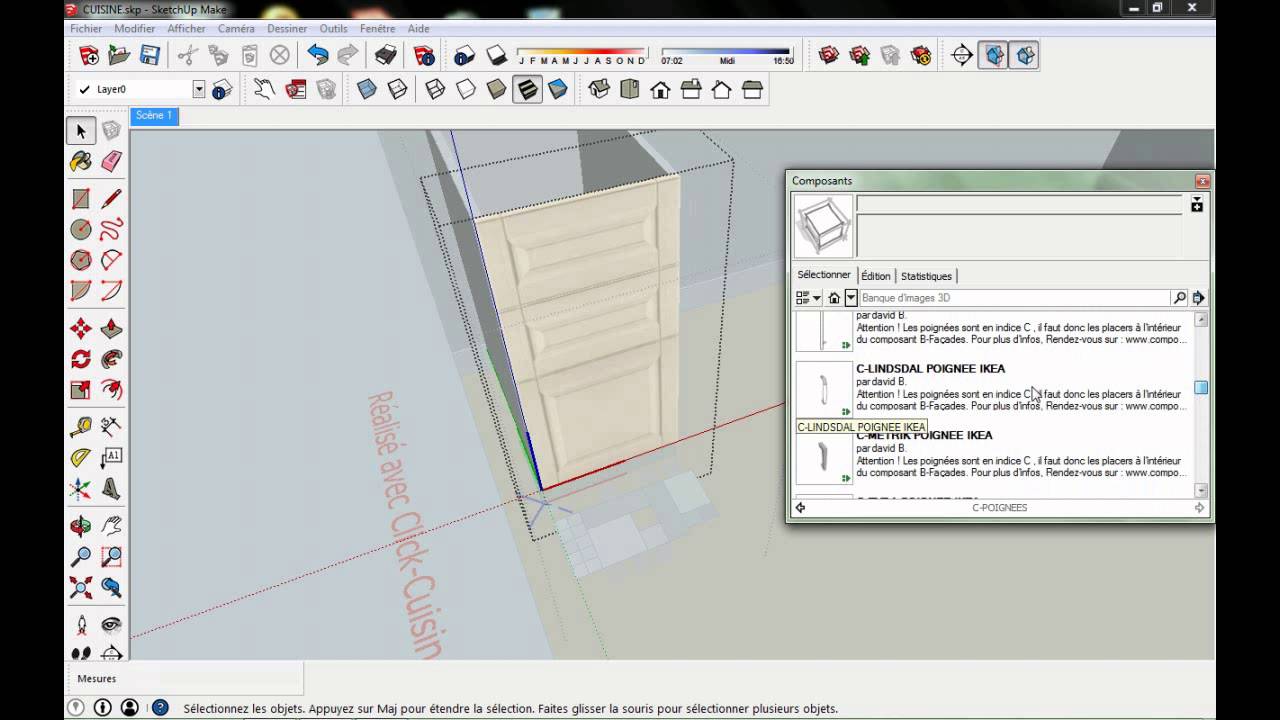1280x720 pixels.
Task: Click the Mesures value box
Action: point(213,678)
